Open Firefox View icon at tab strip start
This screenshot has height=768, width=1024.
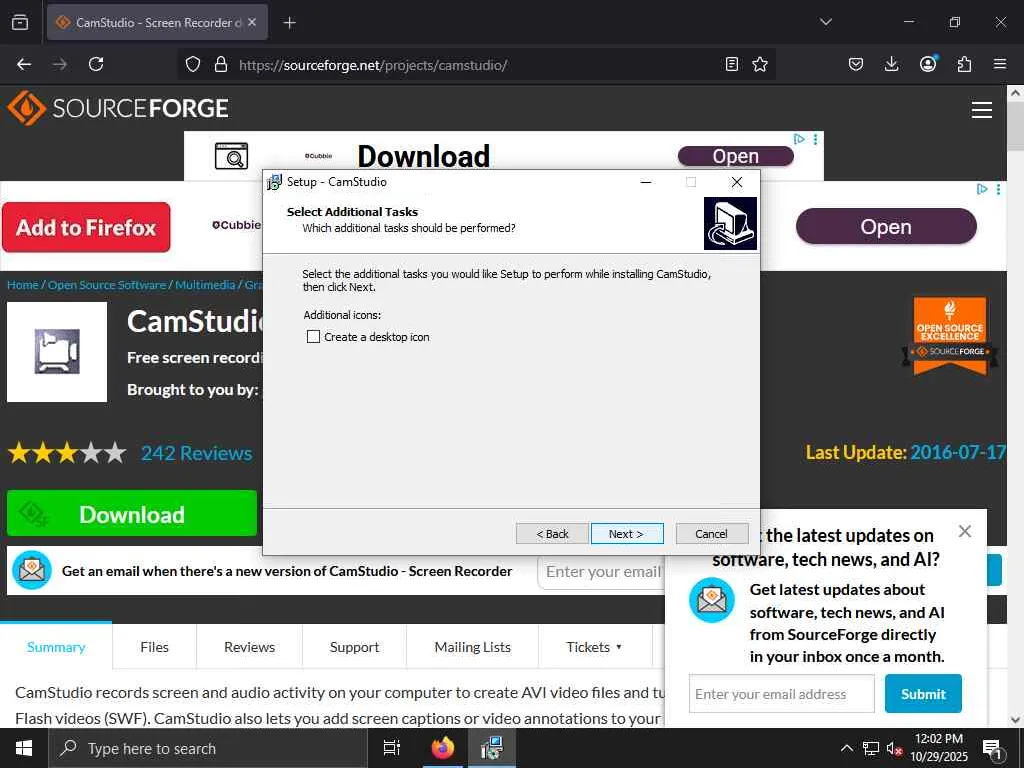20,22
